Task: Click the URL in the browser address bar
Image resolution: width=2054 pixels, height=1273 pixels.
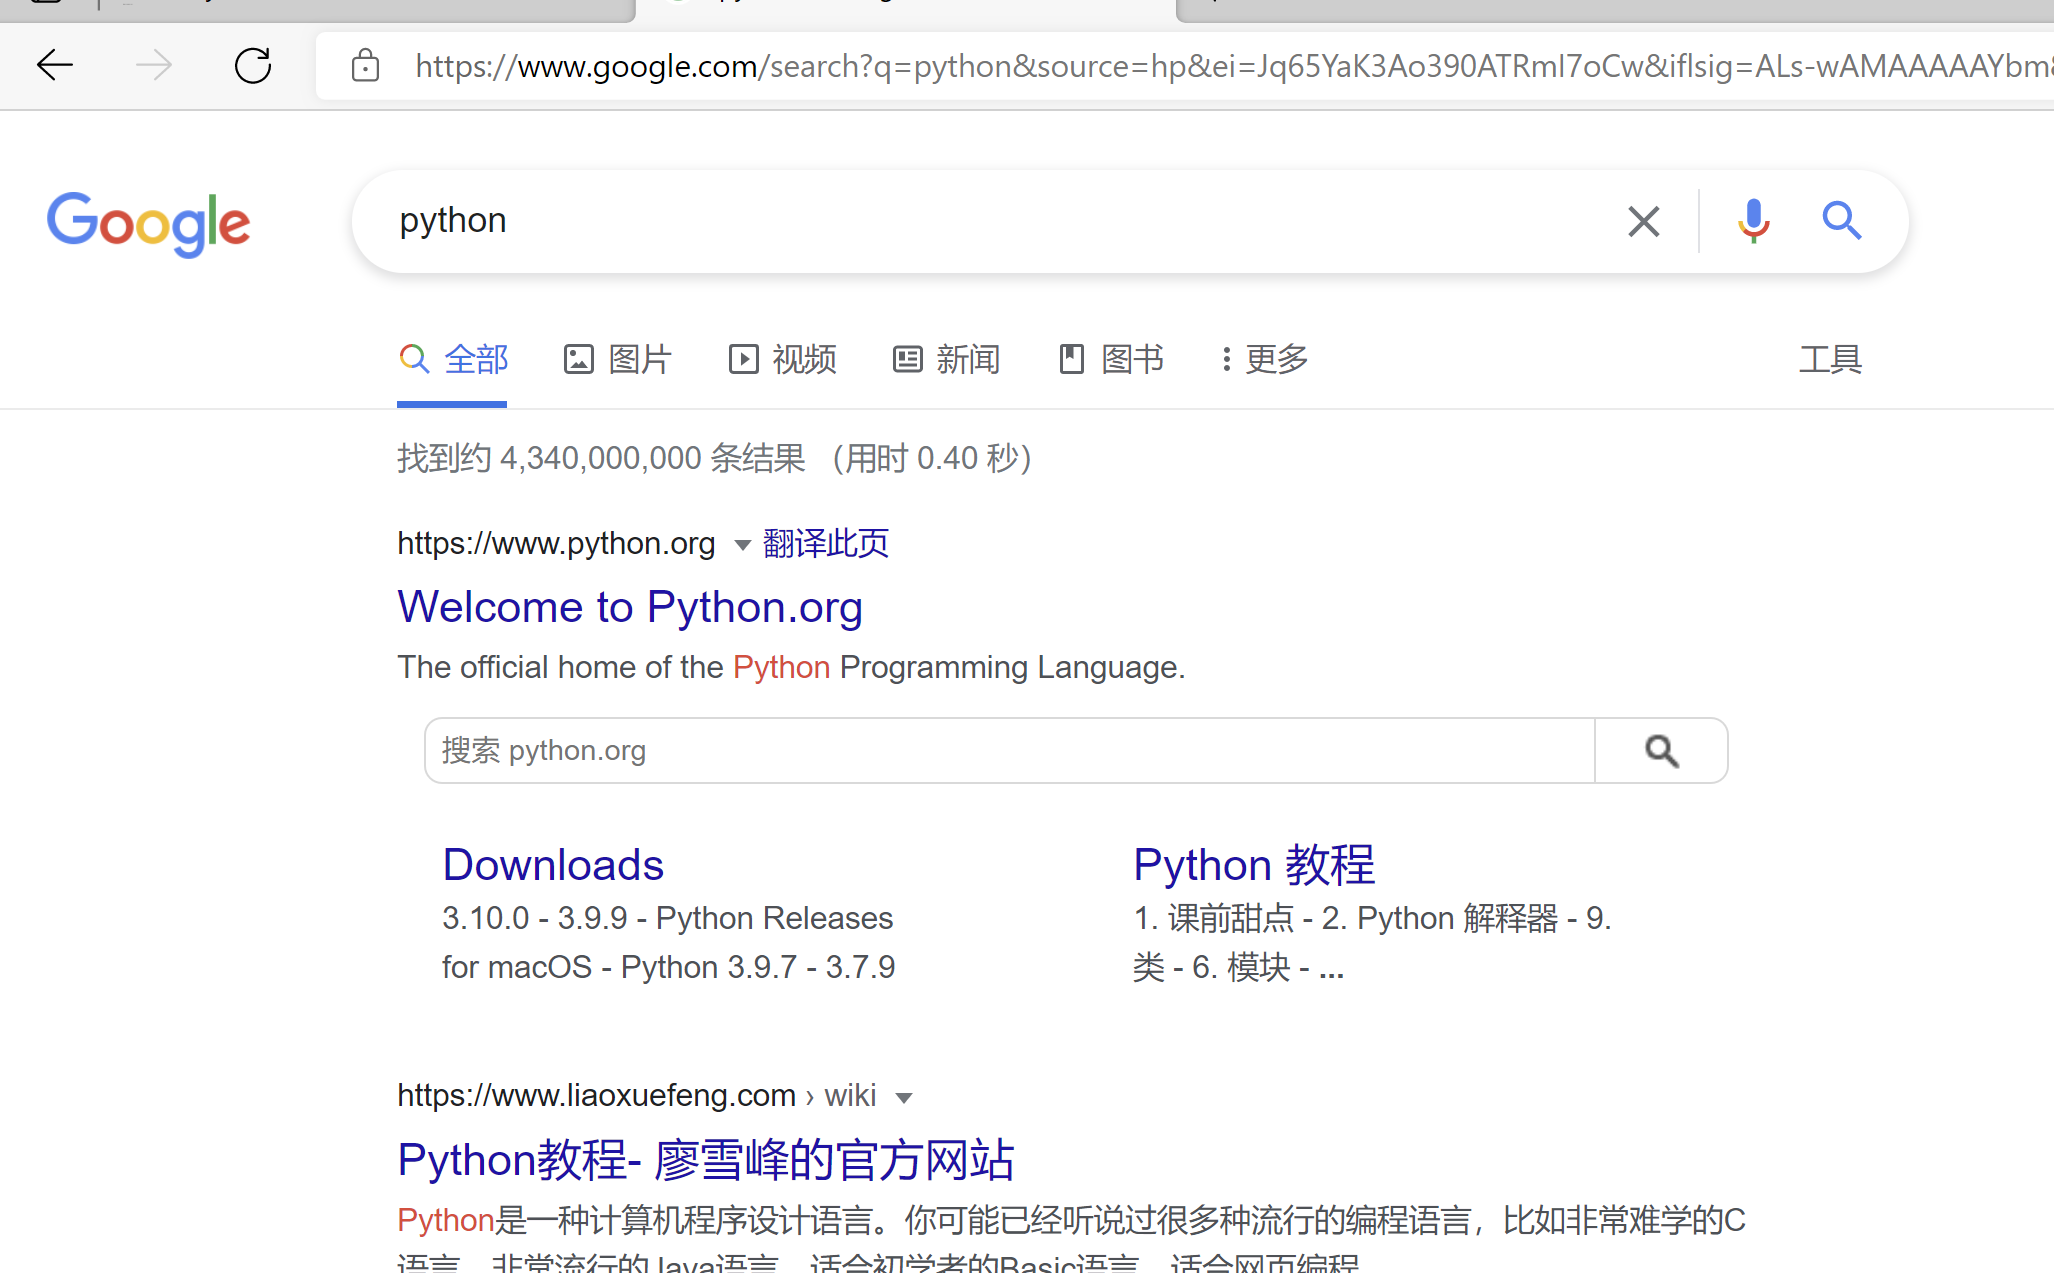Action: click(1234, 66)
